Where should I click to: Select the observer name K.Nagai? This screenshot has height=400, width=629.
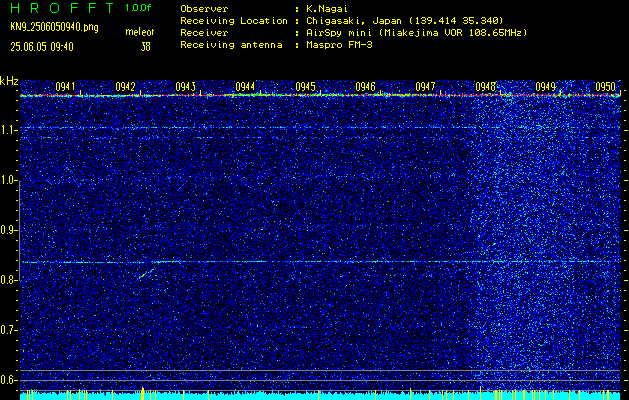(326, 9)
